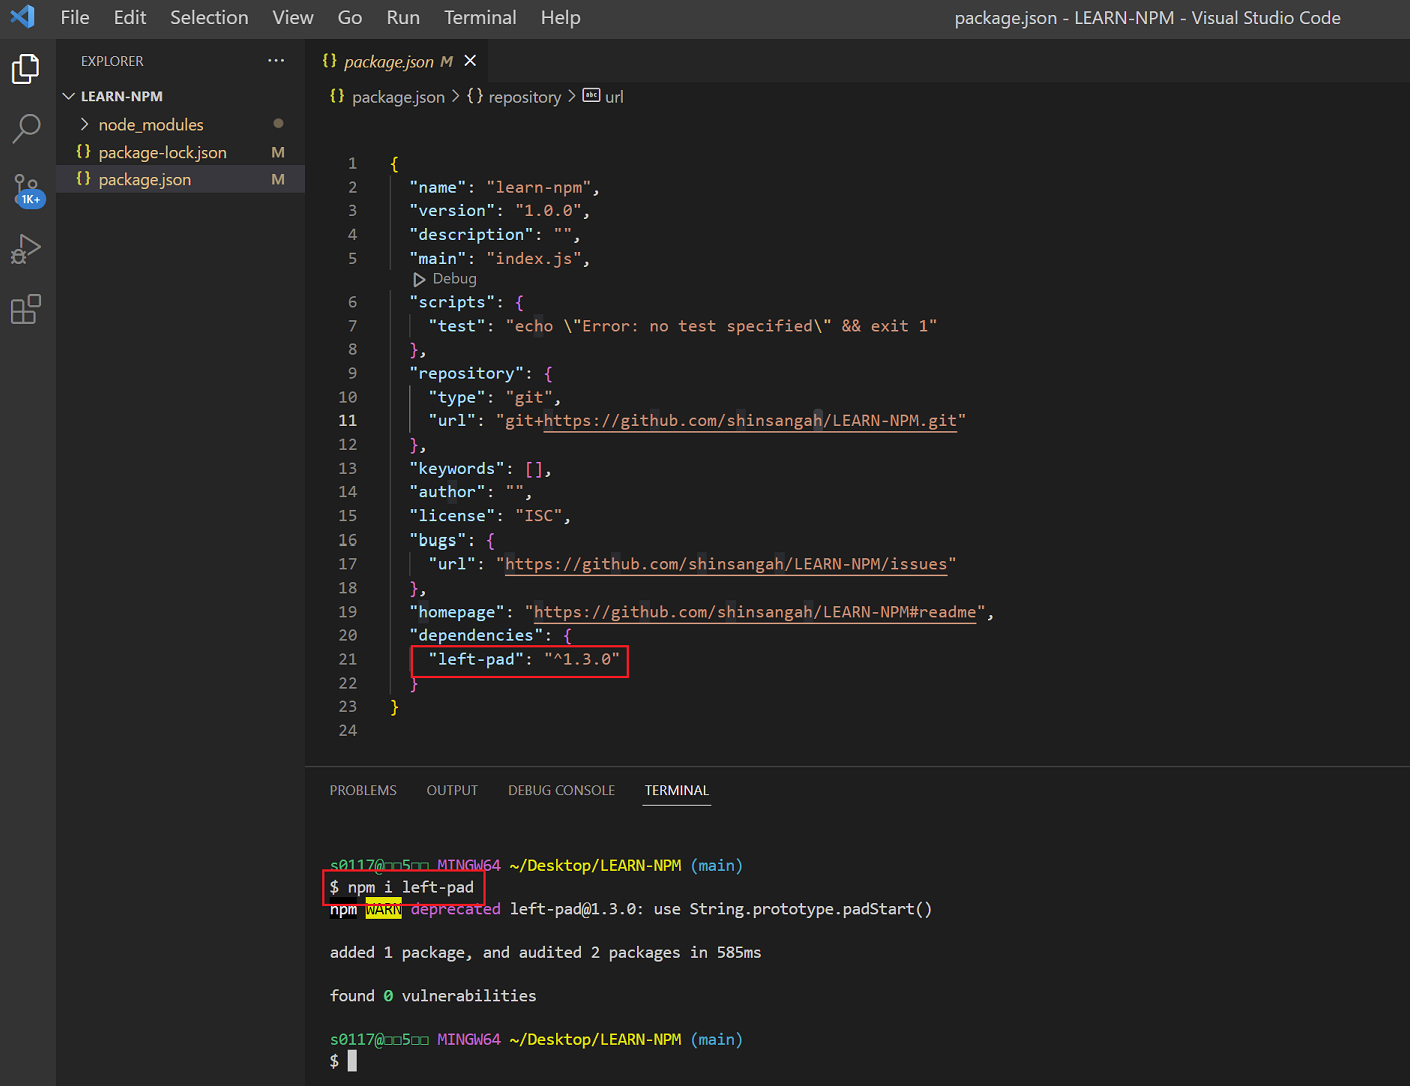Viewport: 1410px width, 1086px height.
Task: Click the "left-pad" dependency key text
Action: (x=476, y=659)
